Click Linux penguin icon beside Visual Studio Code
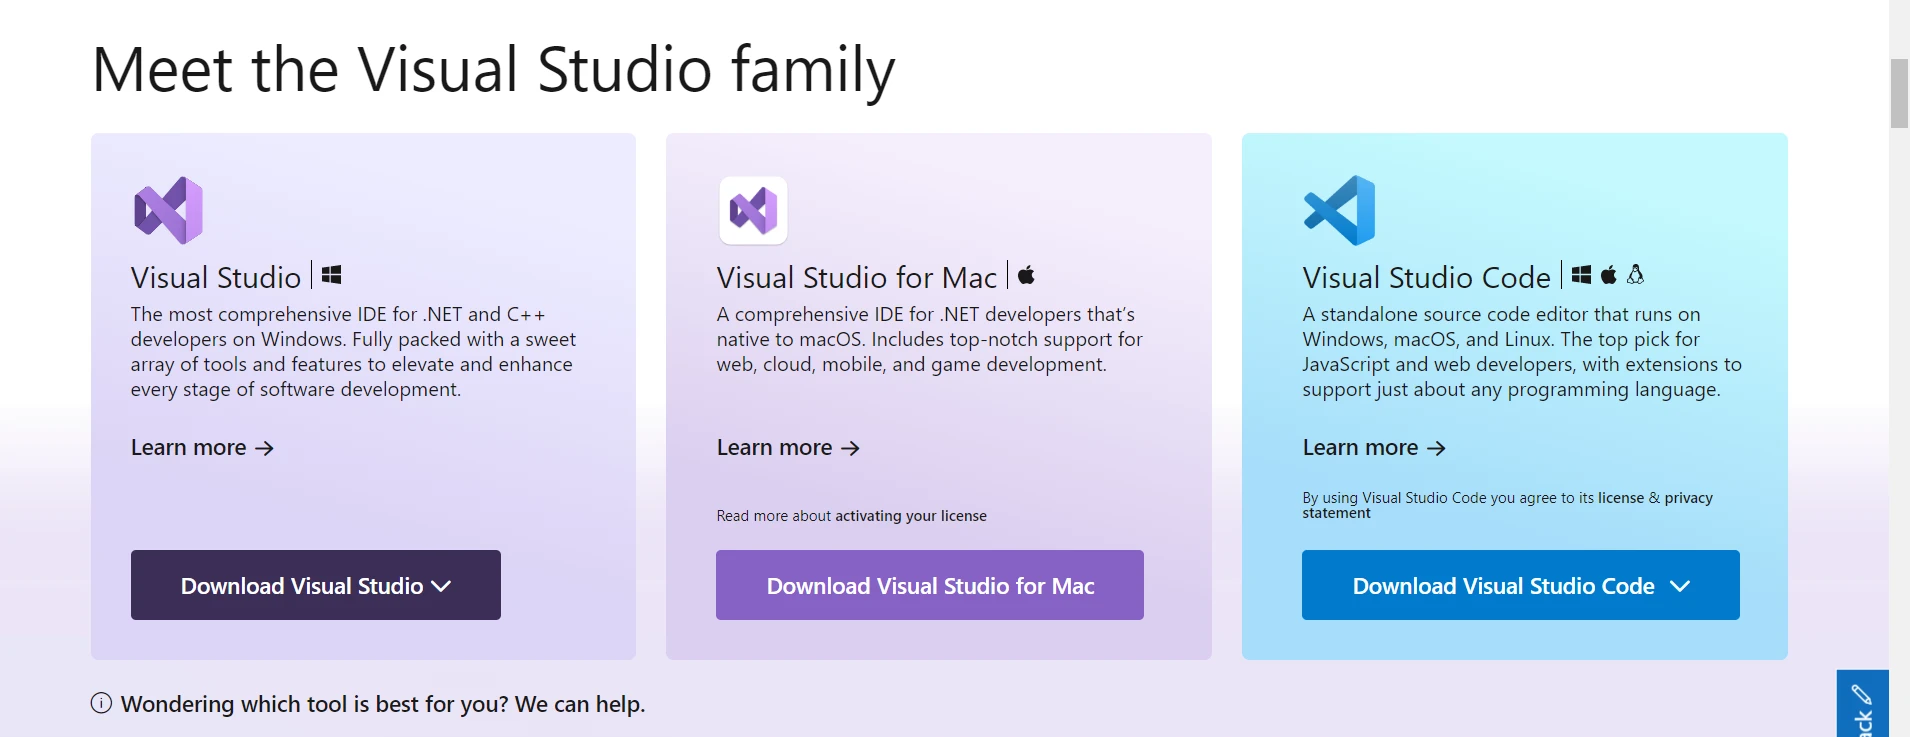 click(x=1635, y=274)
